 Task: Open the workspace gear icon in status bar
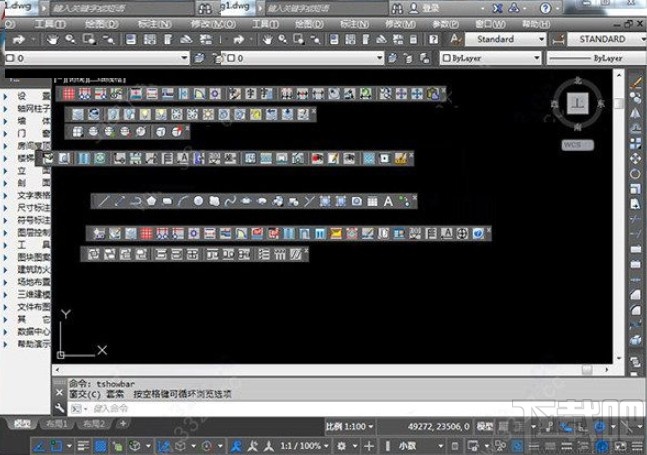(x=341, y=446)
